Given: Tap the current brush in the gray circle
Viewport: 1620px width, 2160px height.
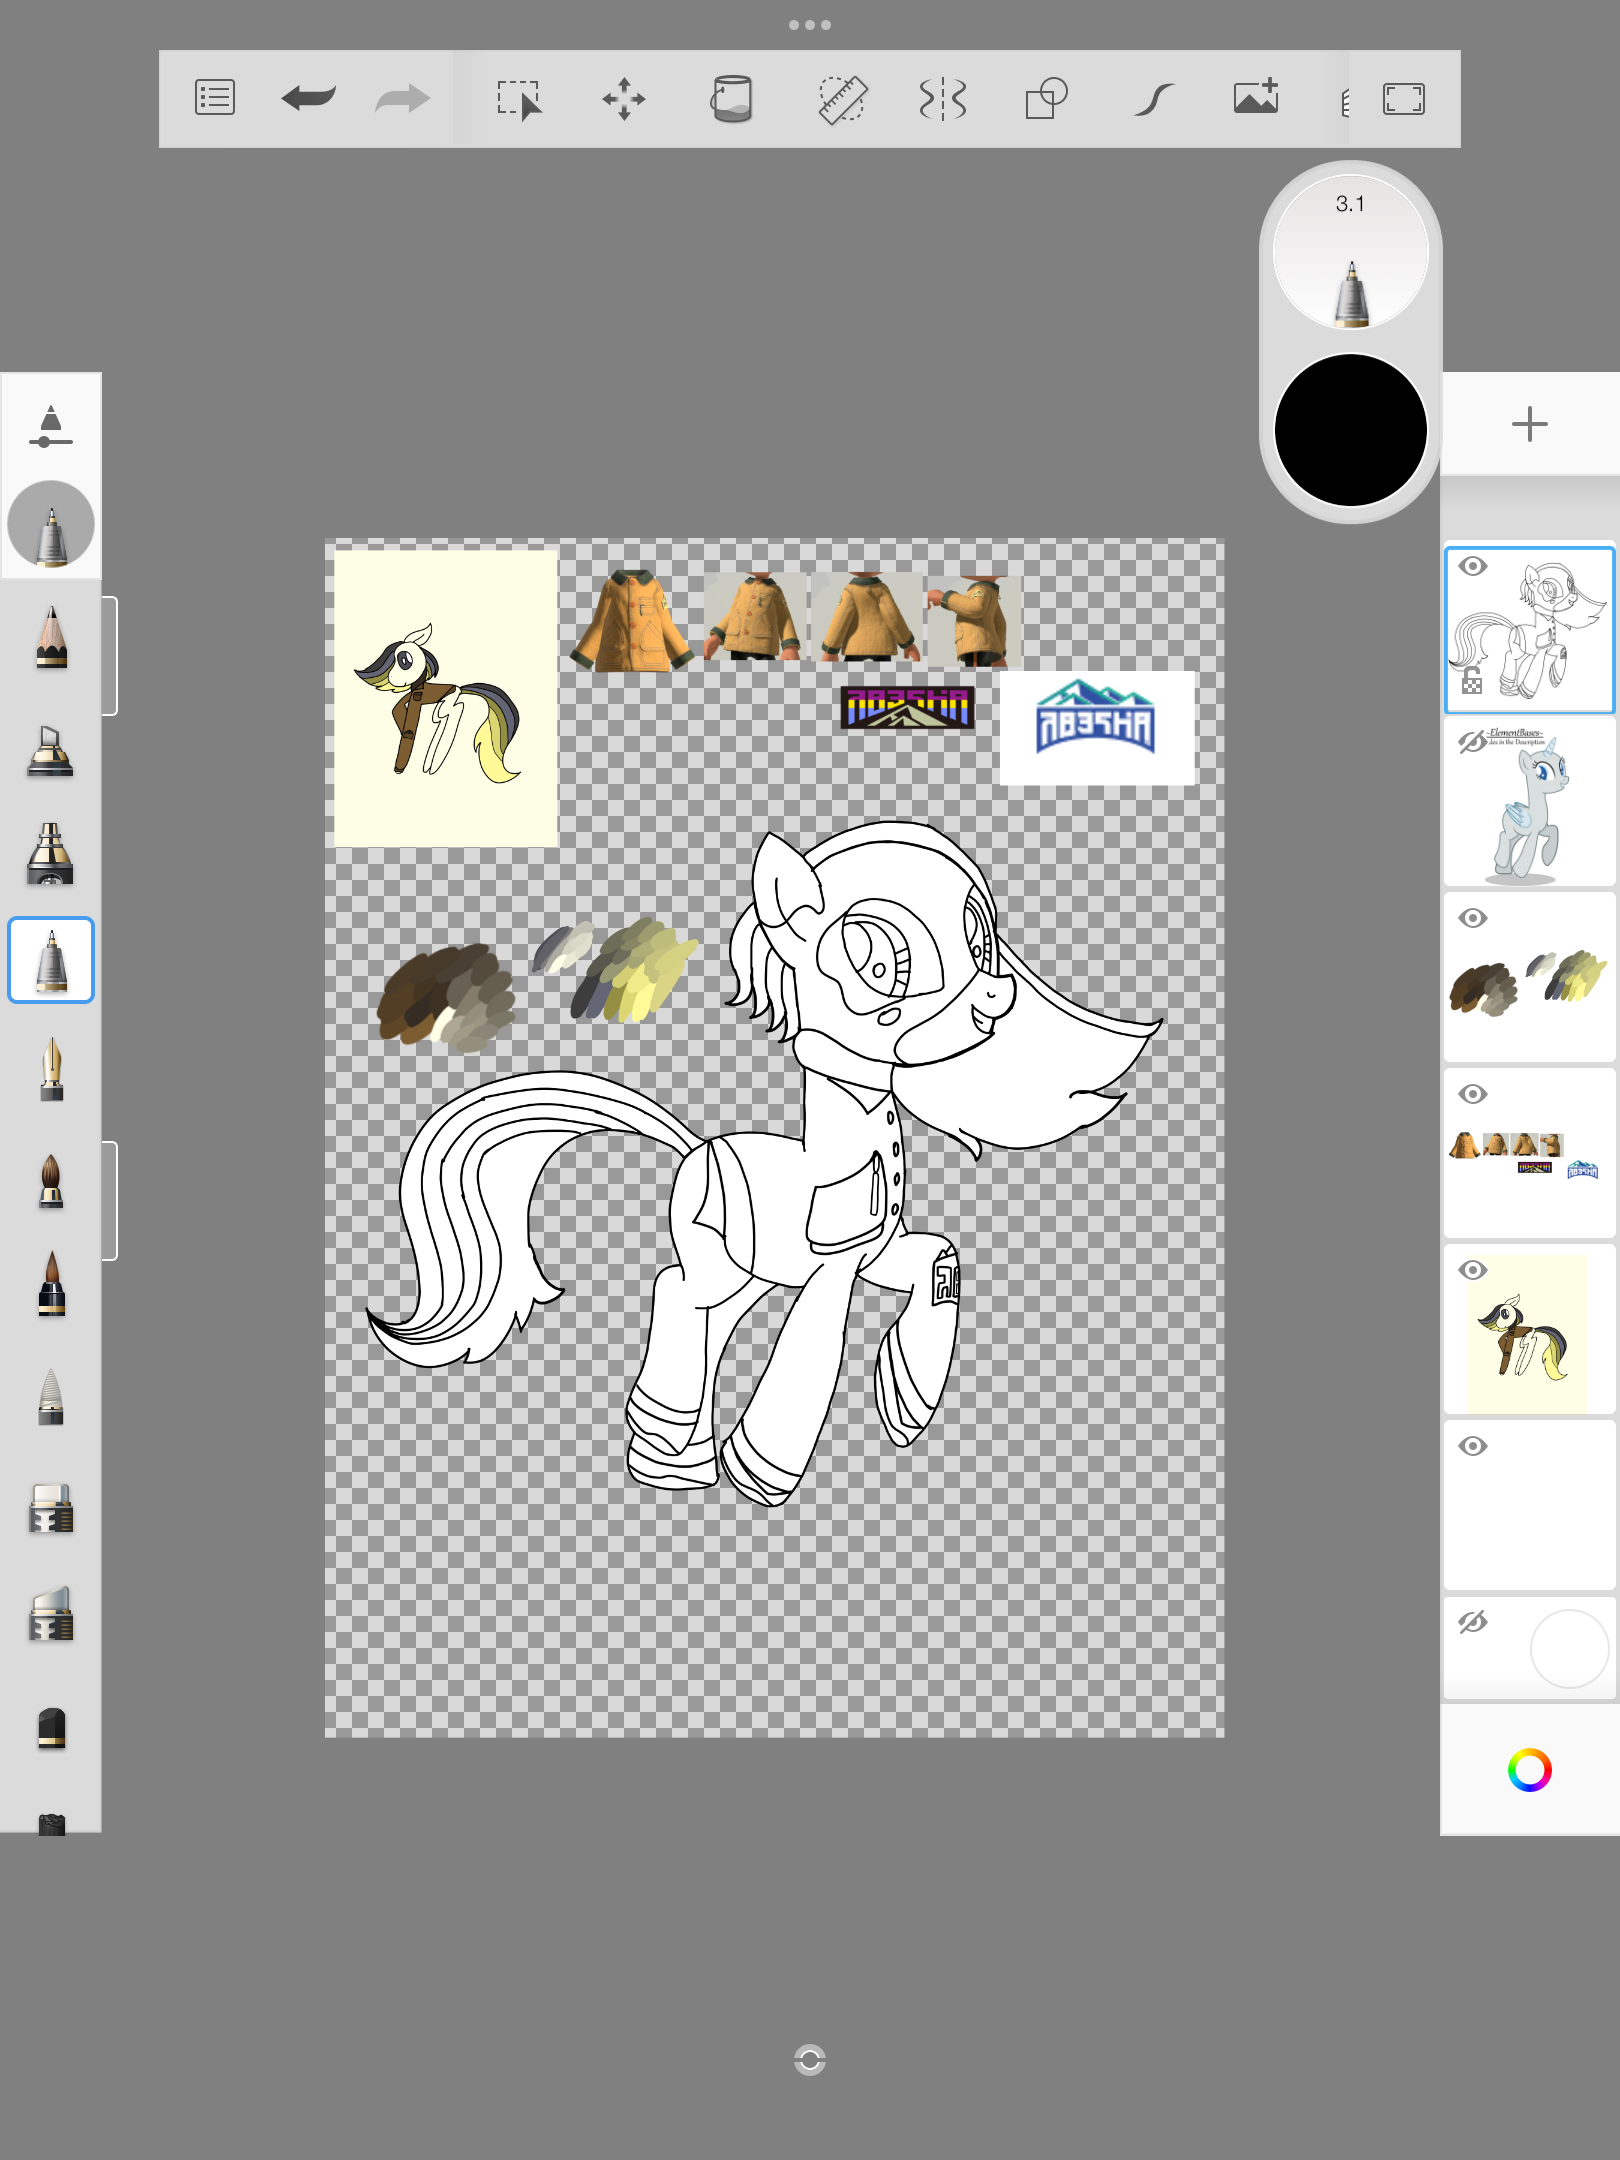Looking at the screenshot, I should 51,525.
